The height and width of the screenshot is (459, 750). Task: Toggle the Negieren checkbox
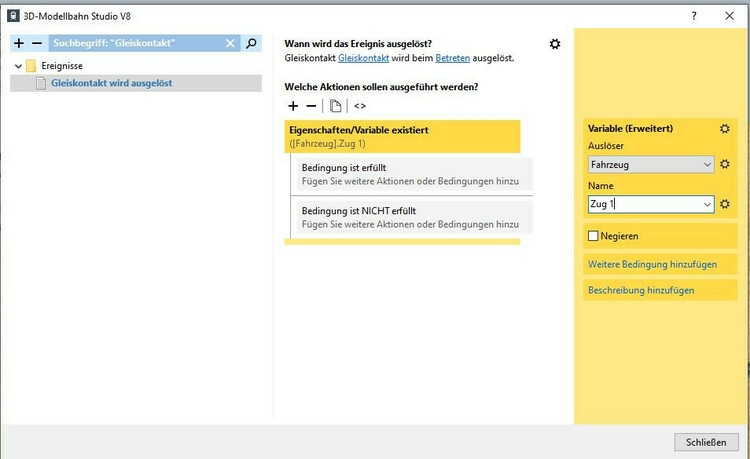(x=593, y=236)
